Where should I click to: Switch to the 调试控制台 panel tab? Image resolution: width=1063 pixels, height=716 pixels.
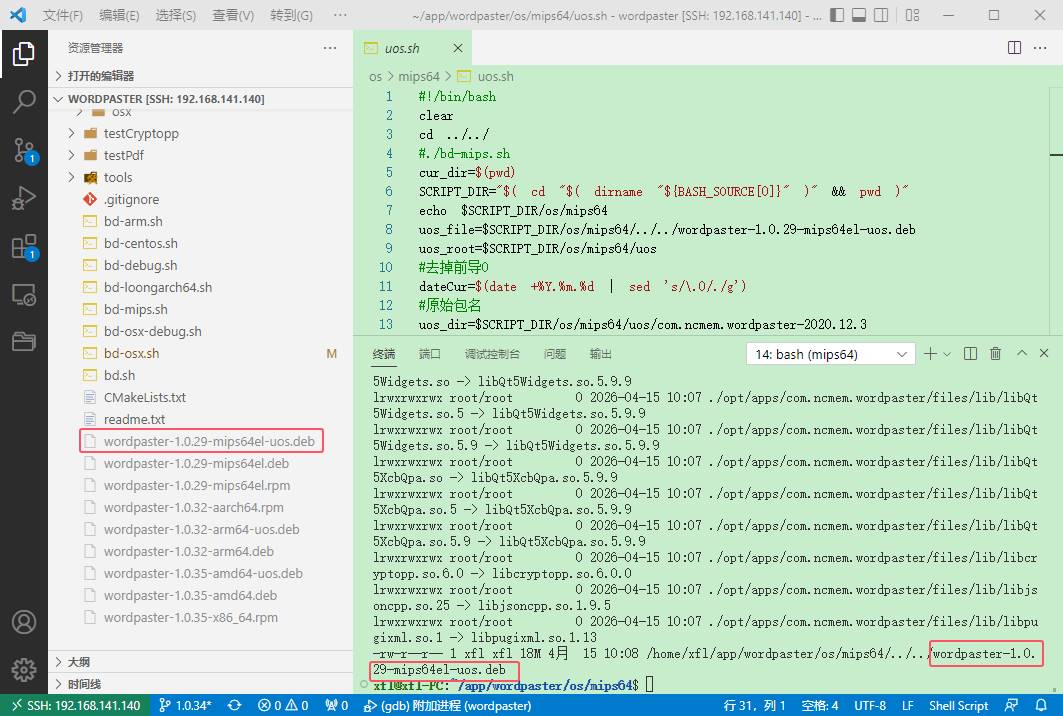[x=492, y=354]
